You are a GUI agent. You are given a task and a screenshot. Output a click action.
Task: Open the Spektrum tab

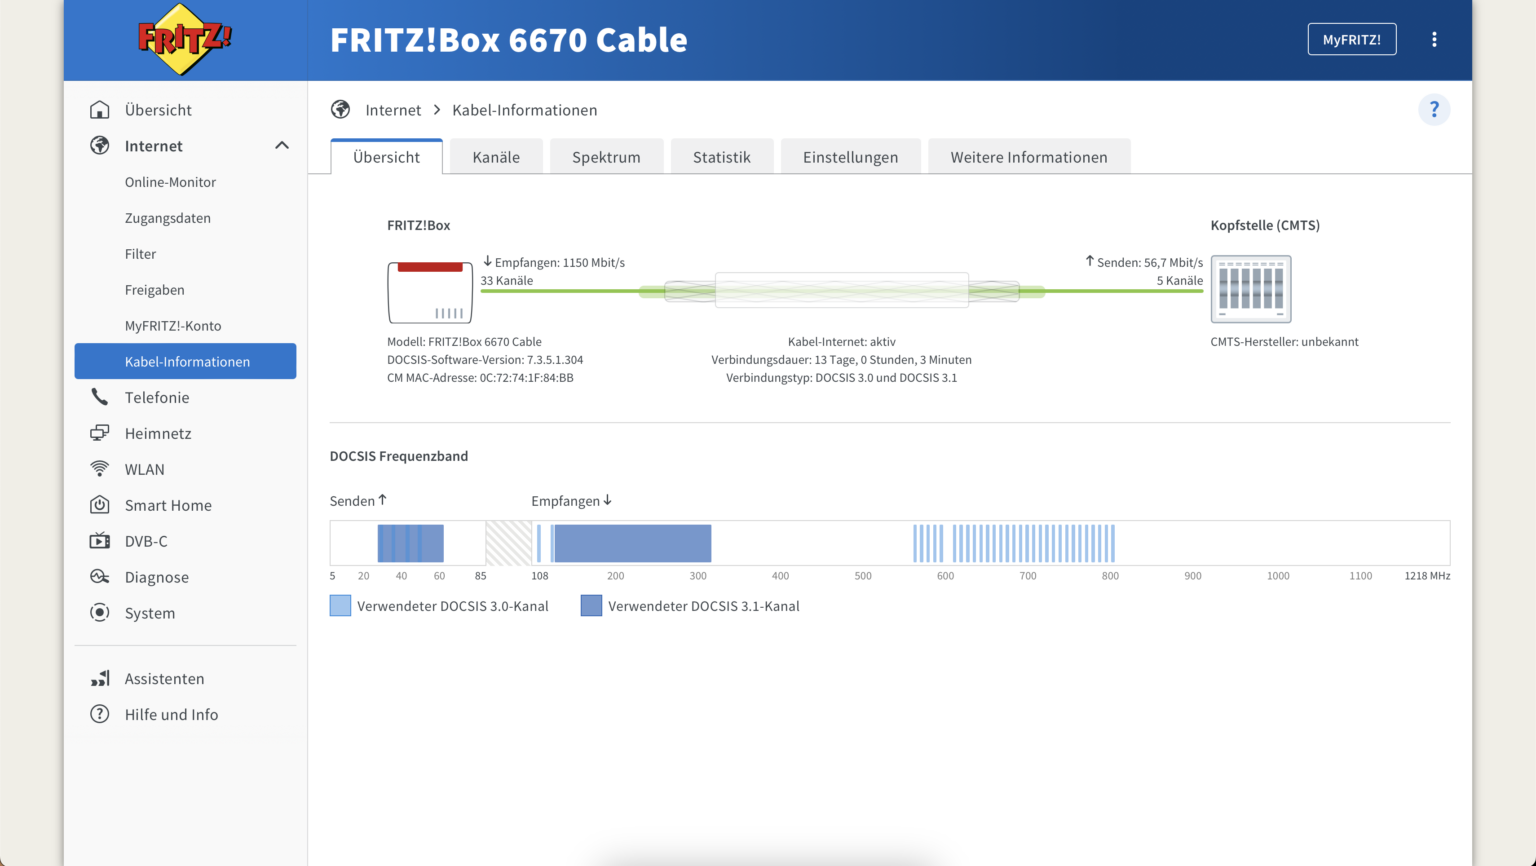tap(606, 156)
